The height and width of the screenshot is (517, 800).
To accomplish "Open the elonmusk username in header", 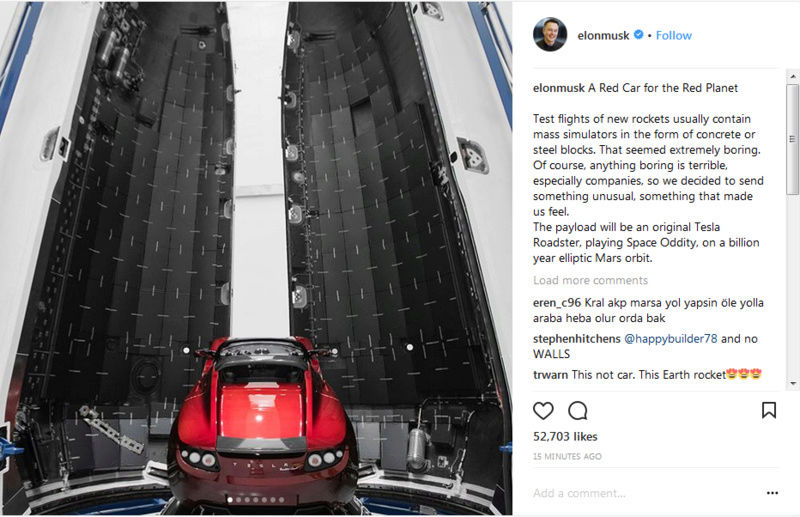I will coord(603,35).
